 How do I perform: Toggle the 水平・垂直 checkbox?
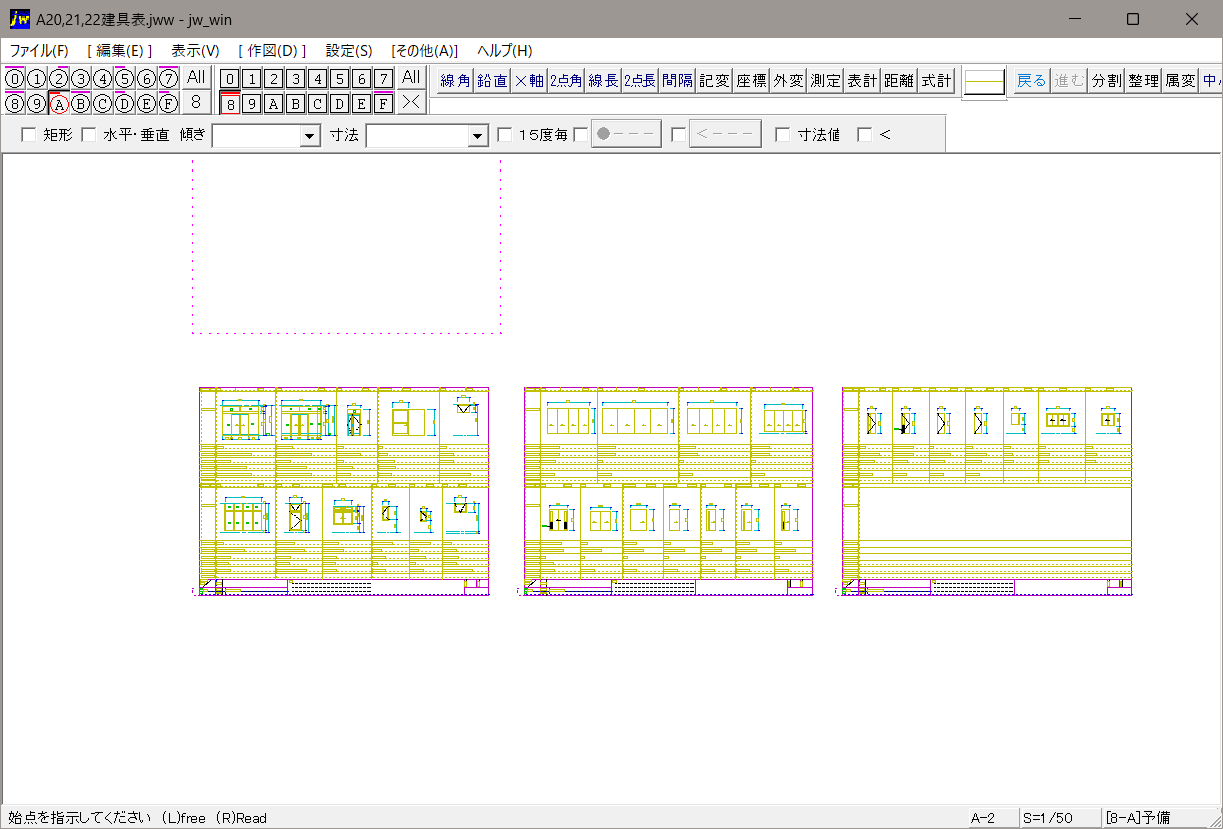pyautogui.click(x=88, y=135)
